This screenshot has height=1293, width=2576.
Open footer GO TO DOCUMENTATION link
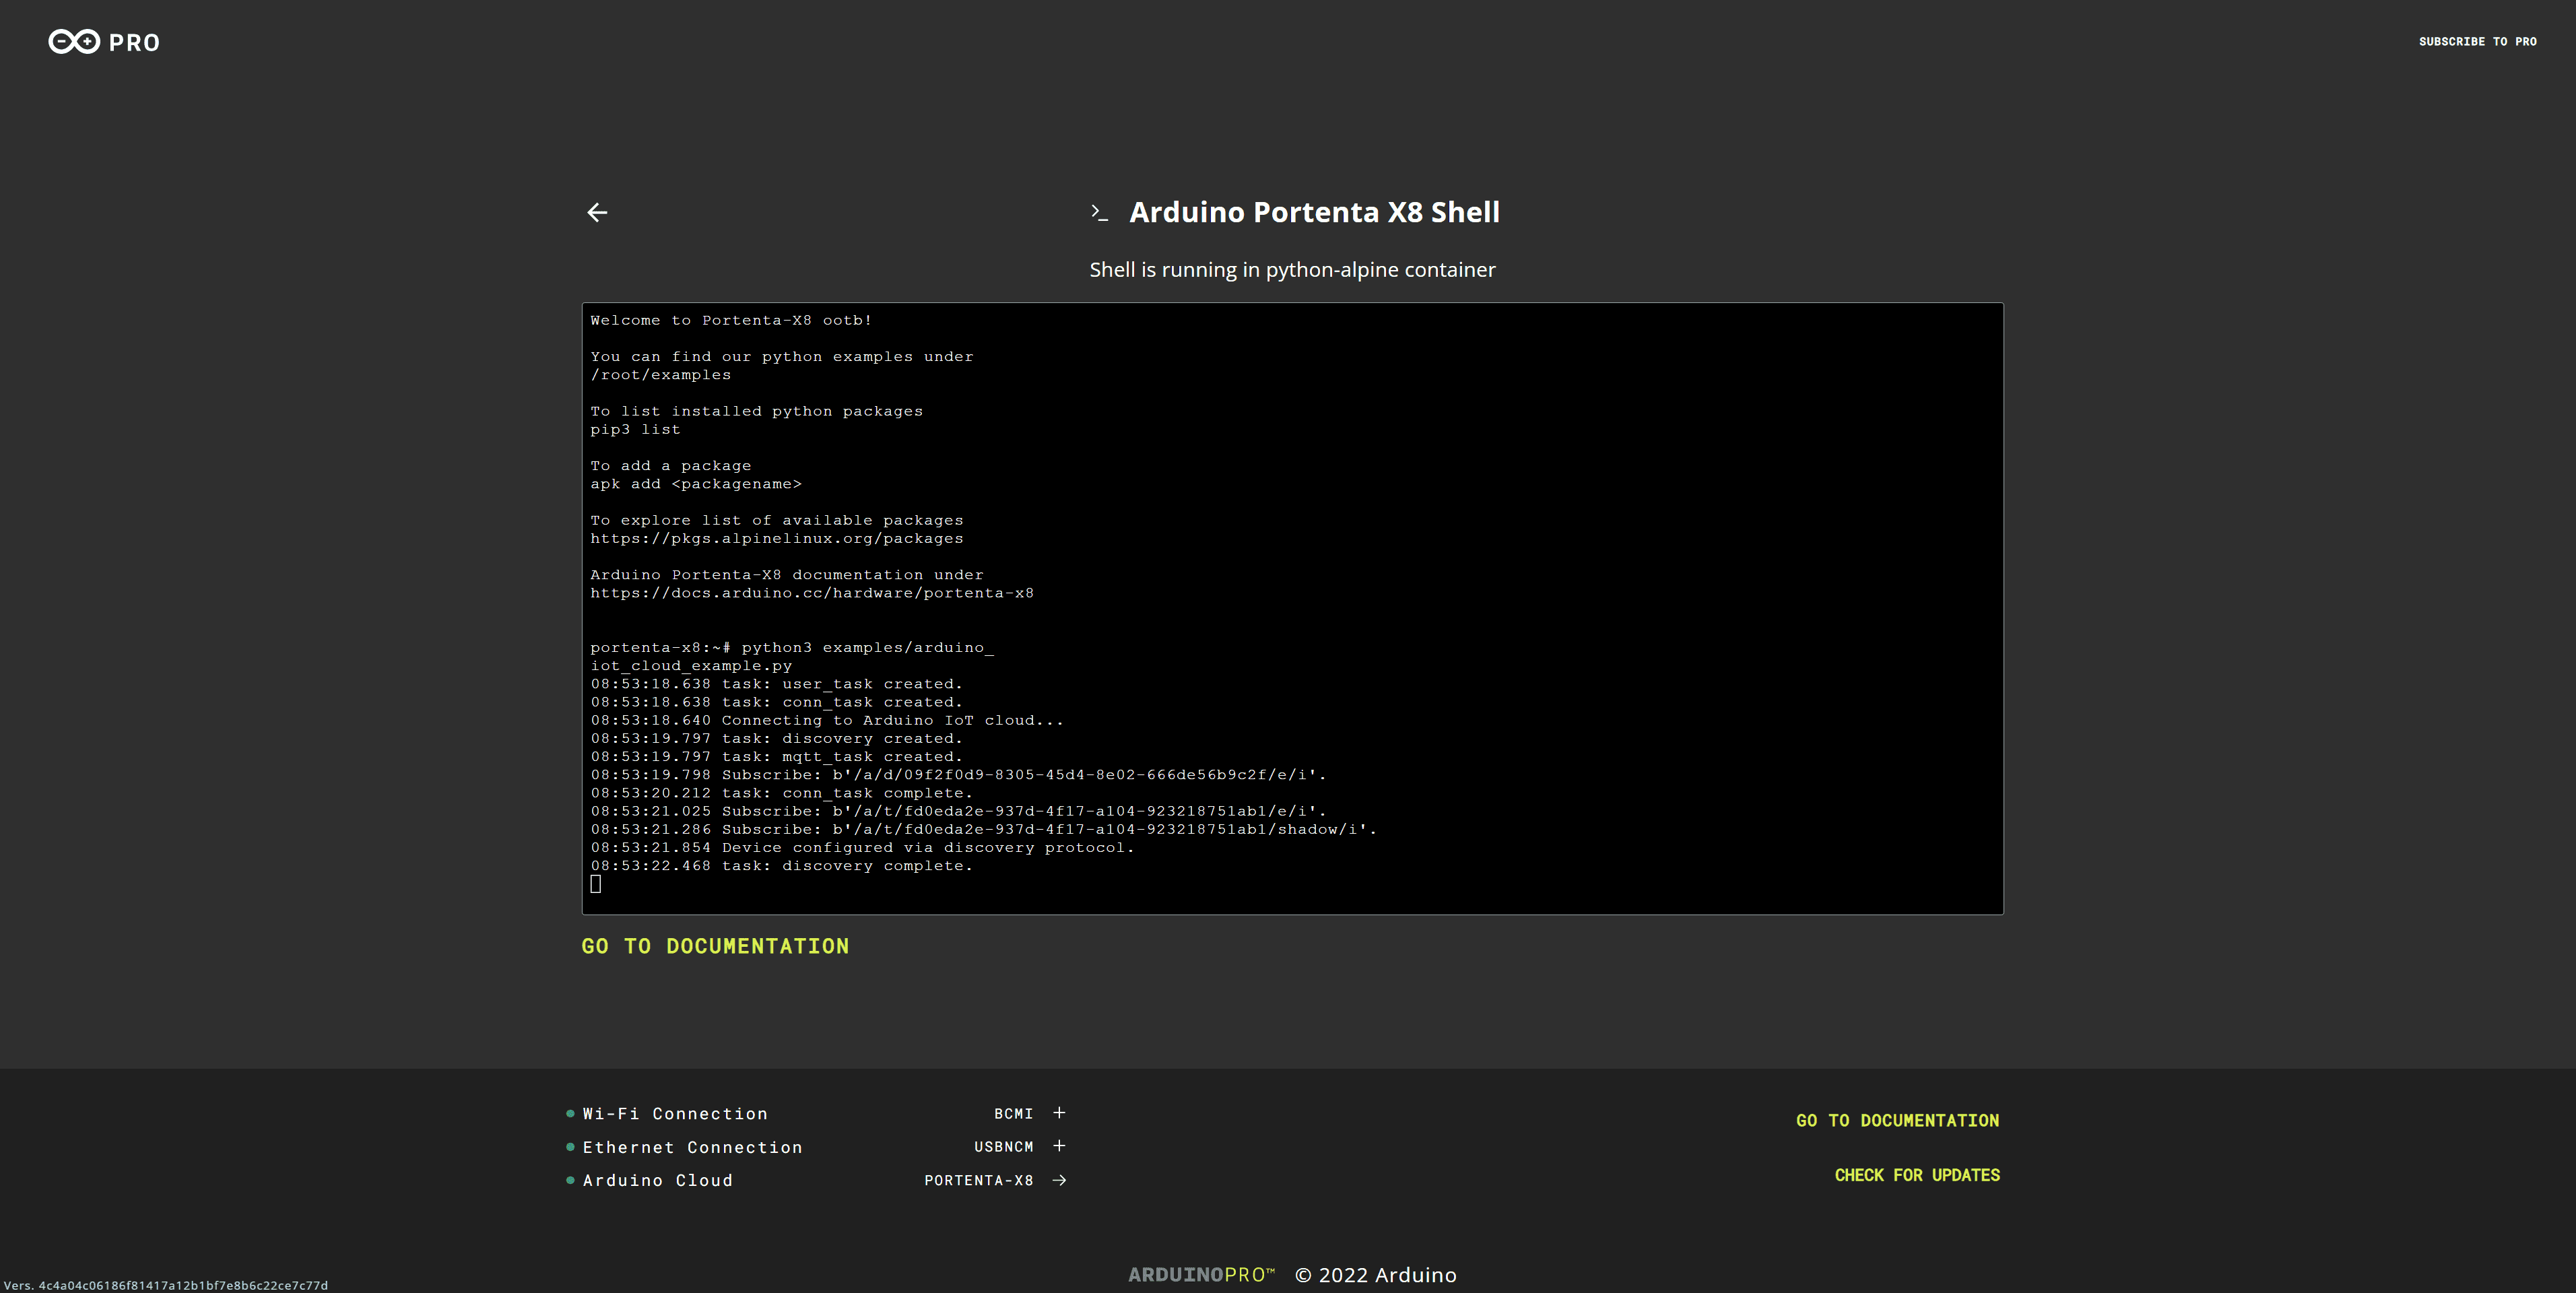pos(1897,1120)
